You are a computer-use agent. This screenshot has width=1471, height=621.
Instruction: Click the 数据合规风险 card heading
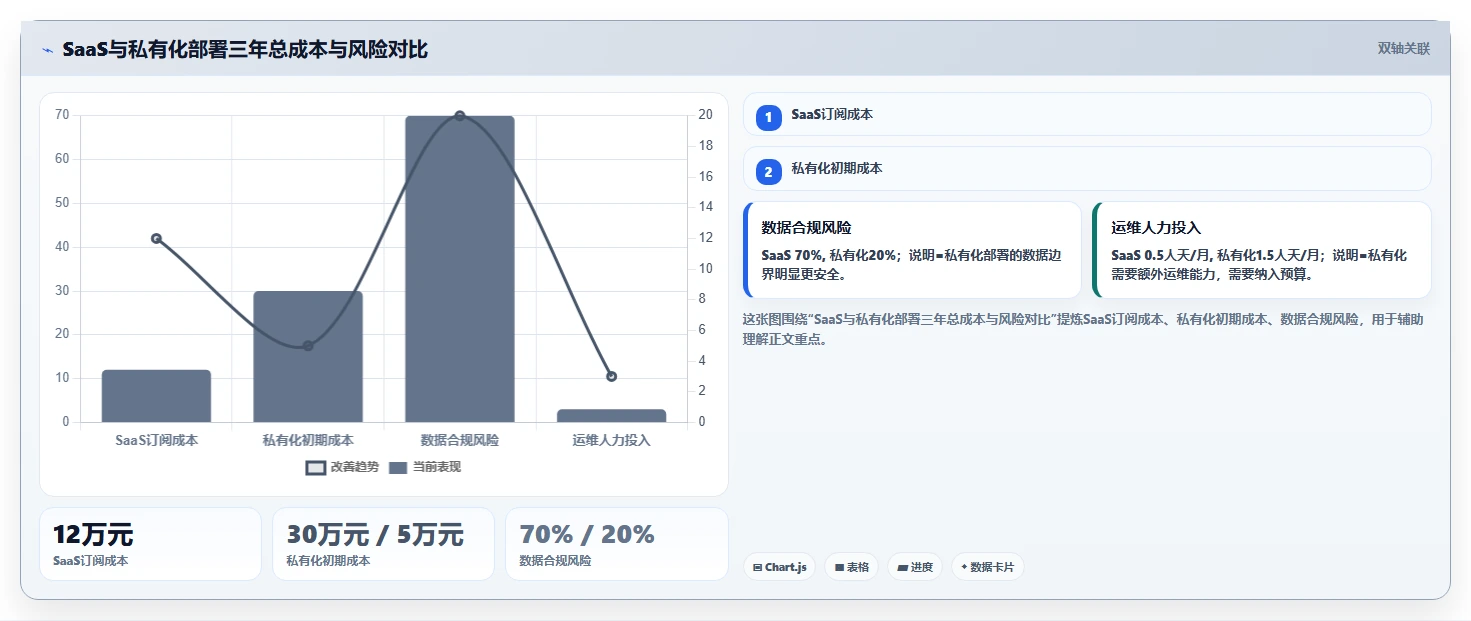point(807,228)
